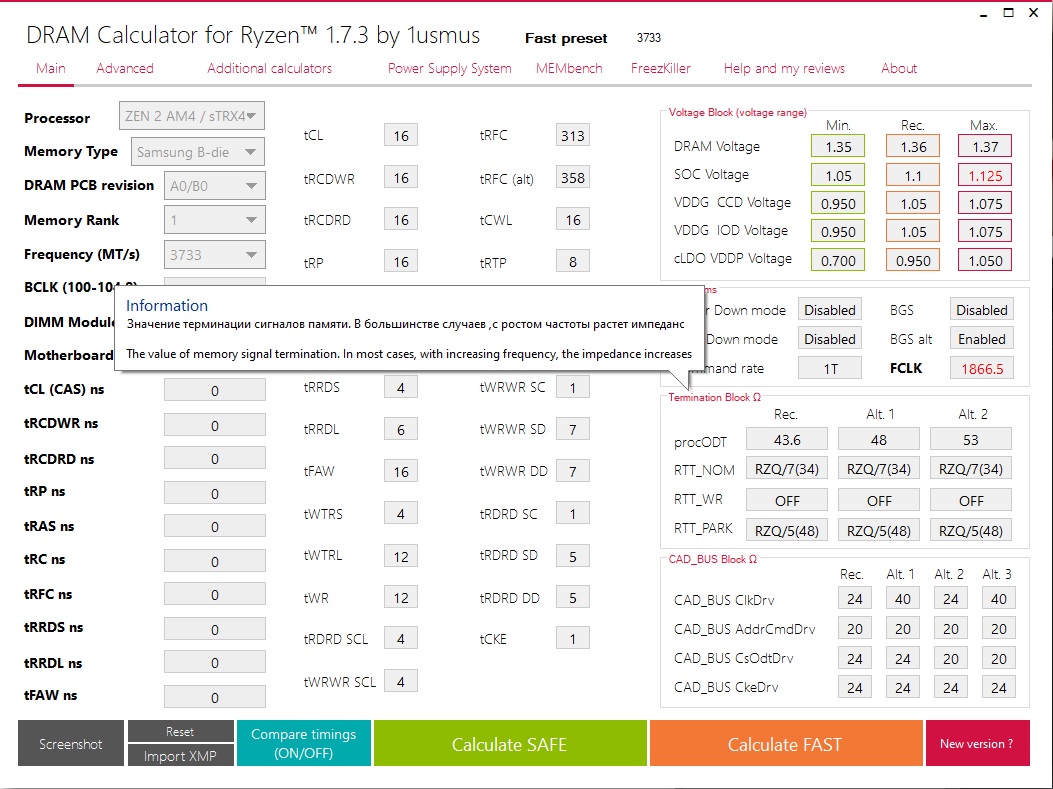
Task: Click the tRC ns input field
Action: tap(214, 561)
